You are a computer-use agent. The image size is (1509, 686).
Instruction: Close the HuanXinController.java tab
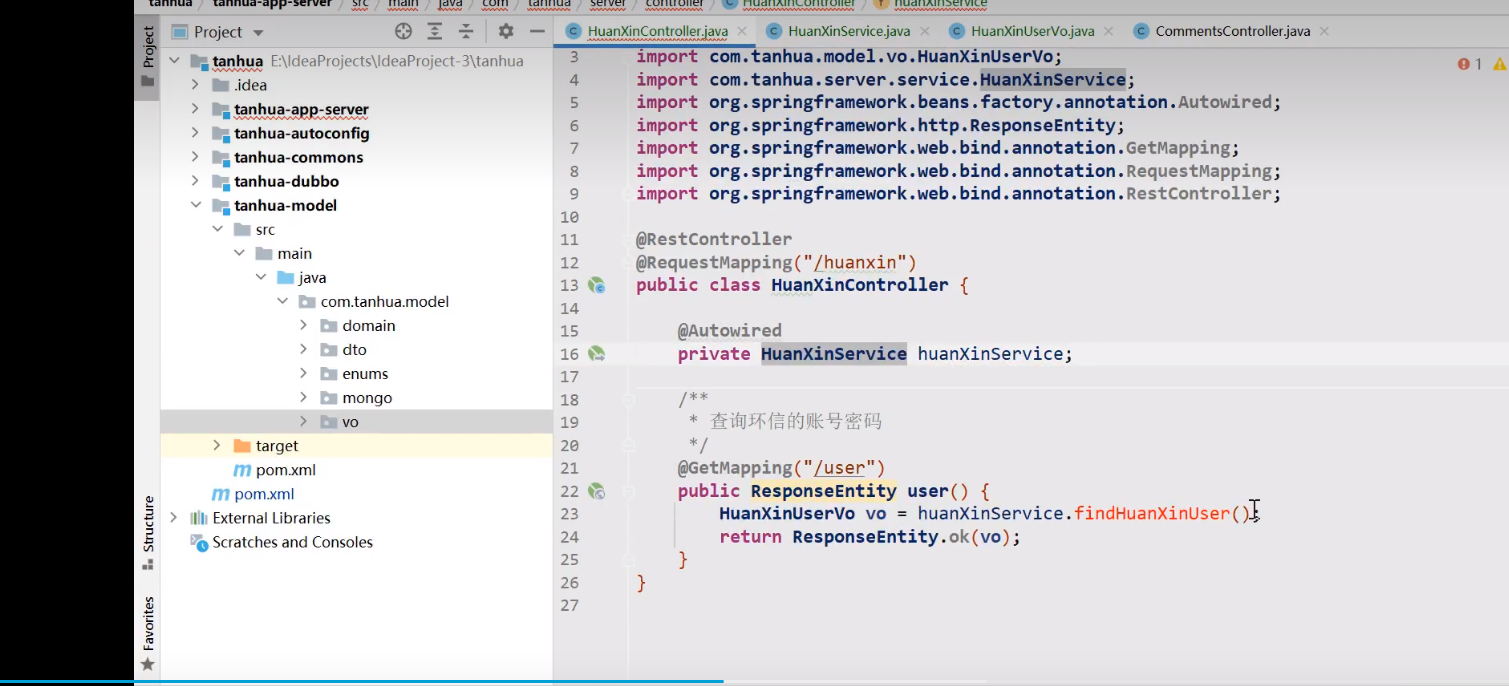tap(742, 32)
